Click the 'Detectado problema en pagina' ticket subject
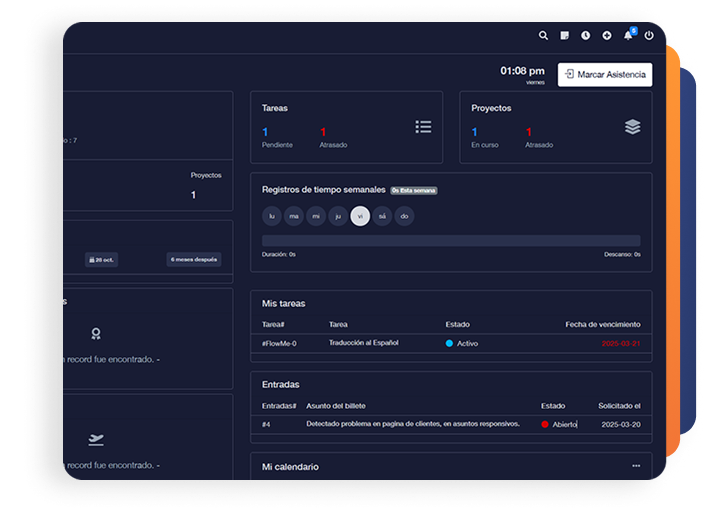706x512 pixels. [x=413, y=424]
